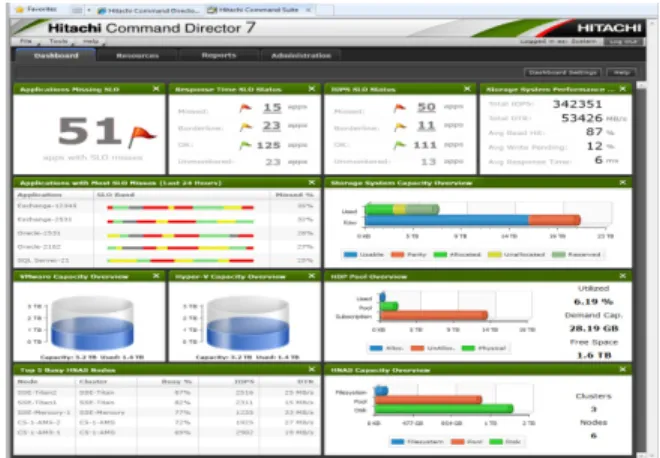This screenshot has height=458, width=660.
Task: Click the Help button beside Dashboard Settings
Action: 621,72
